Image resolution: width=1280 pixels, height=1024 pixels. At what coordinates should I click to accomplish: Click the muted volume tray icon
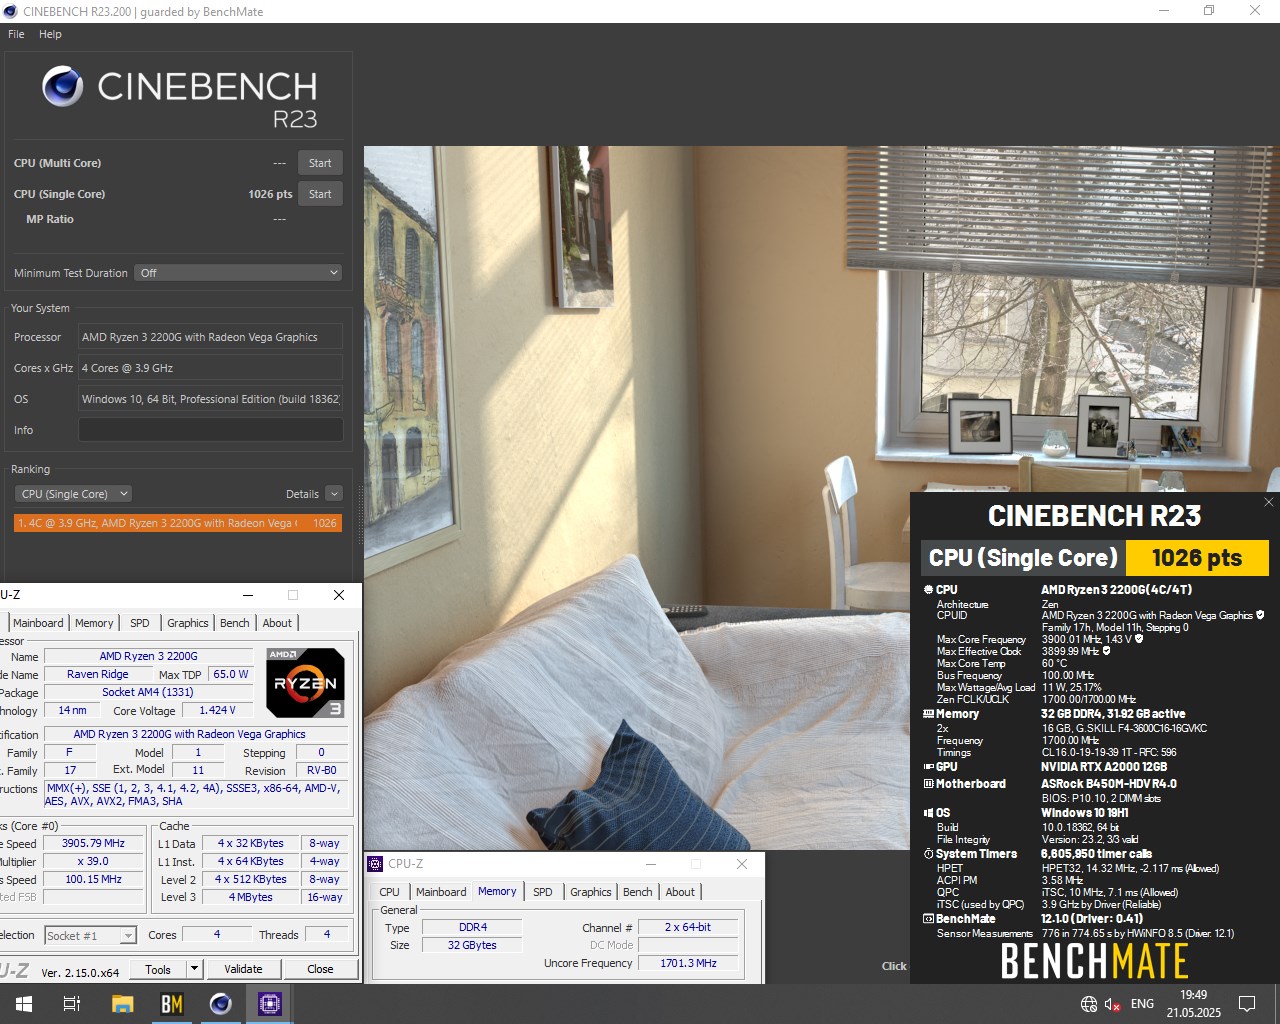point(1112,1004)
